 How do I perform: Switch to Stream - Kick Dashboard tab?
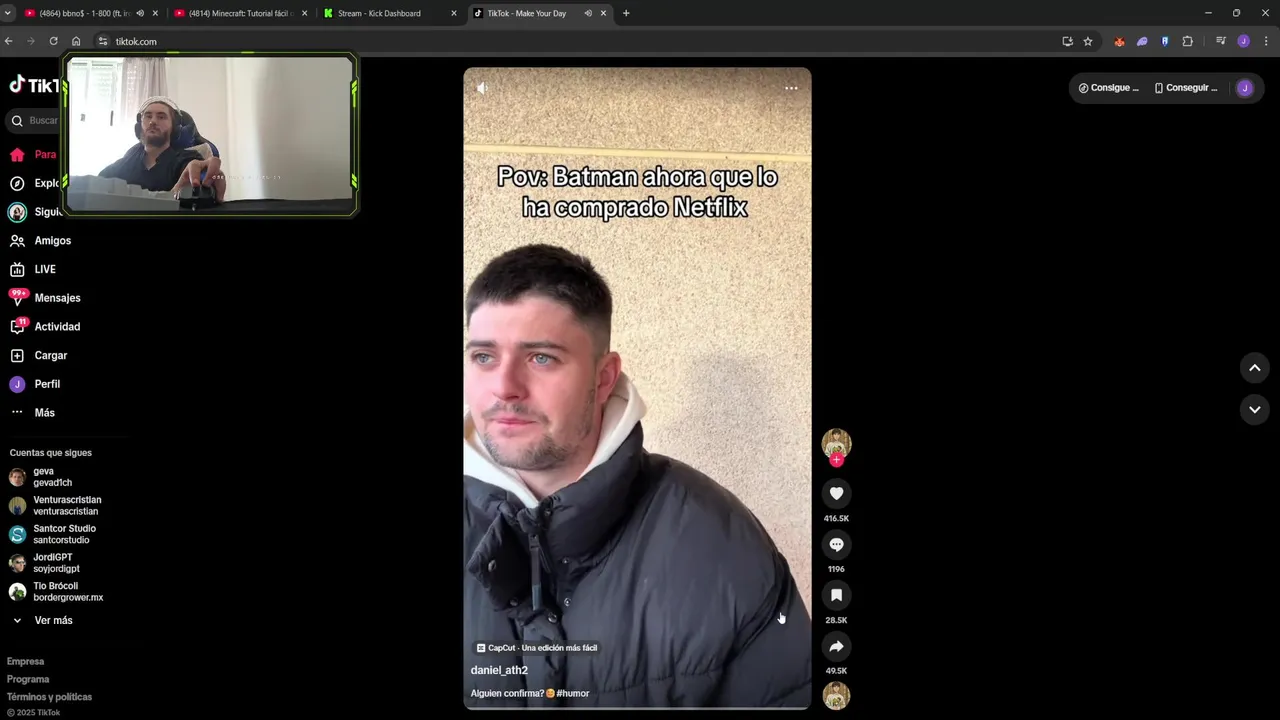[390, 13]
